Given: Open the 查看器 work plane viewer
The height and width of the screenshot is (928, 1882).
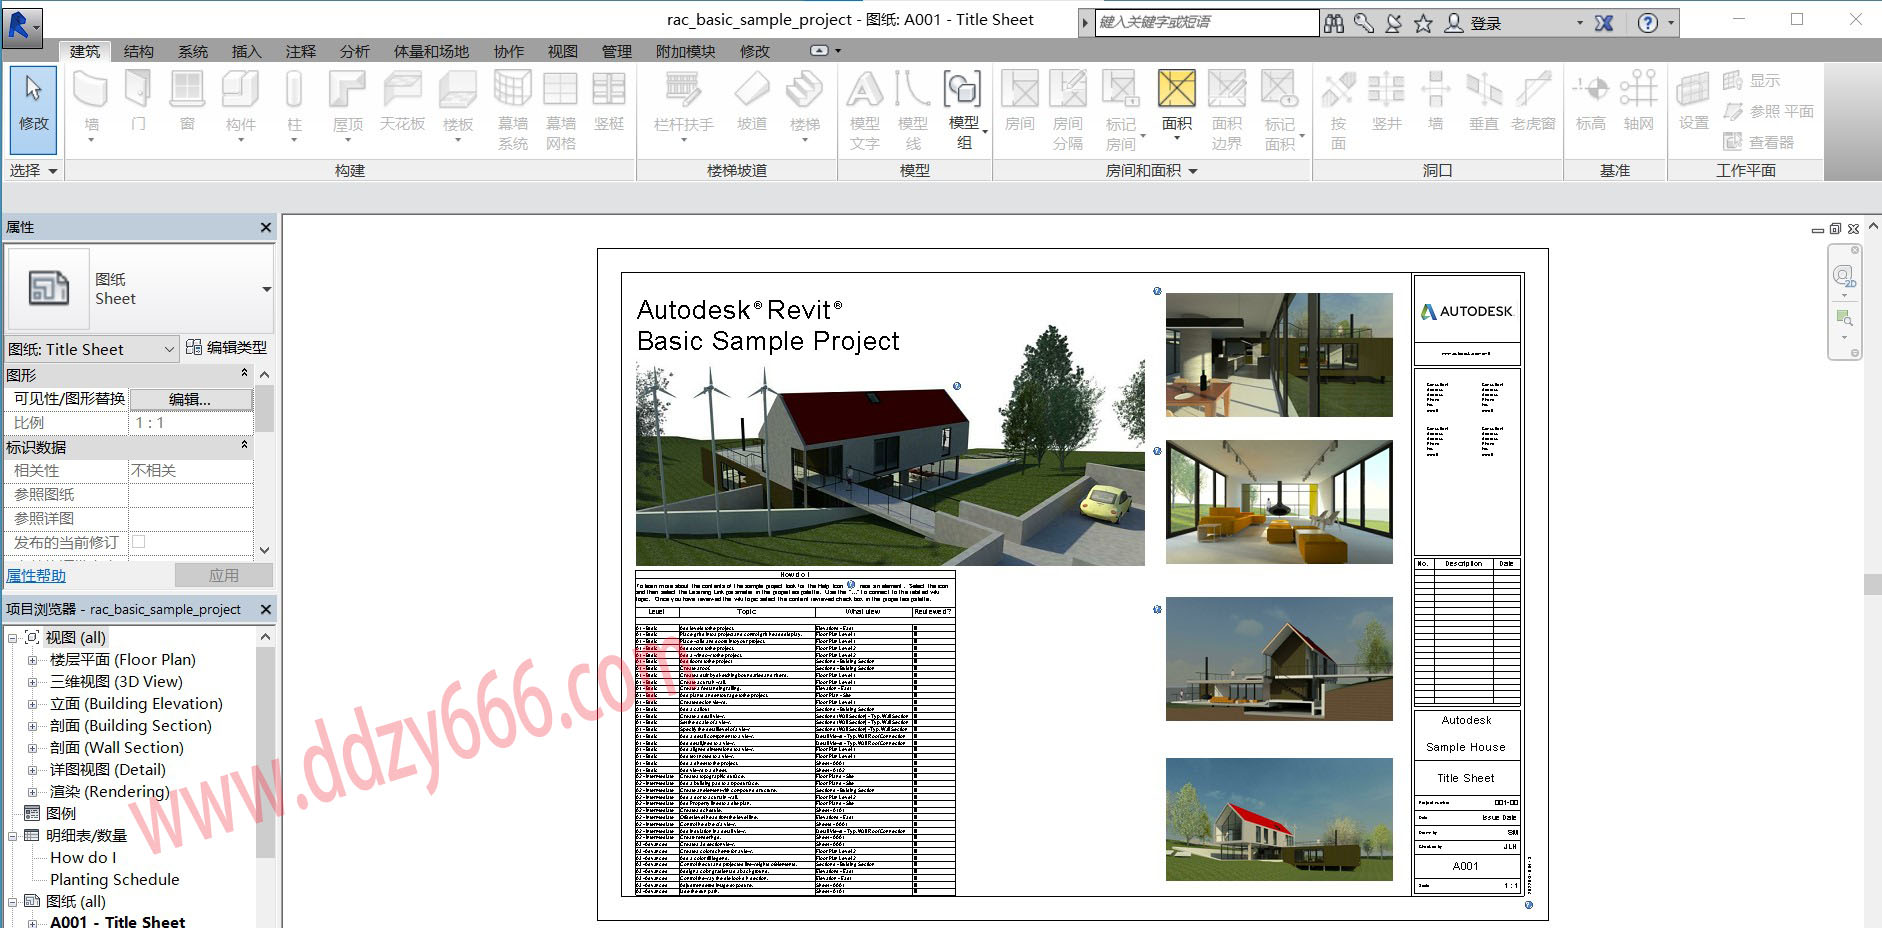Looking at the screenshot, I should pos(1759,142).
